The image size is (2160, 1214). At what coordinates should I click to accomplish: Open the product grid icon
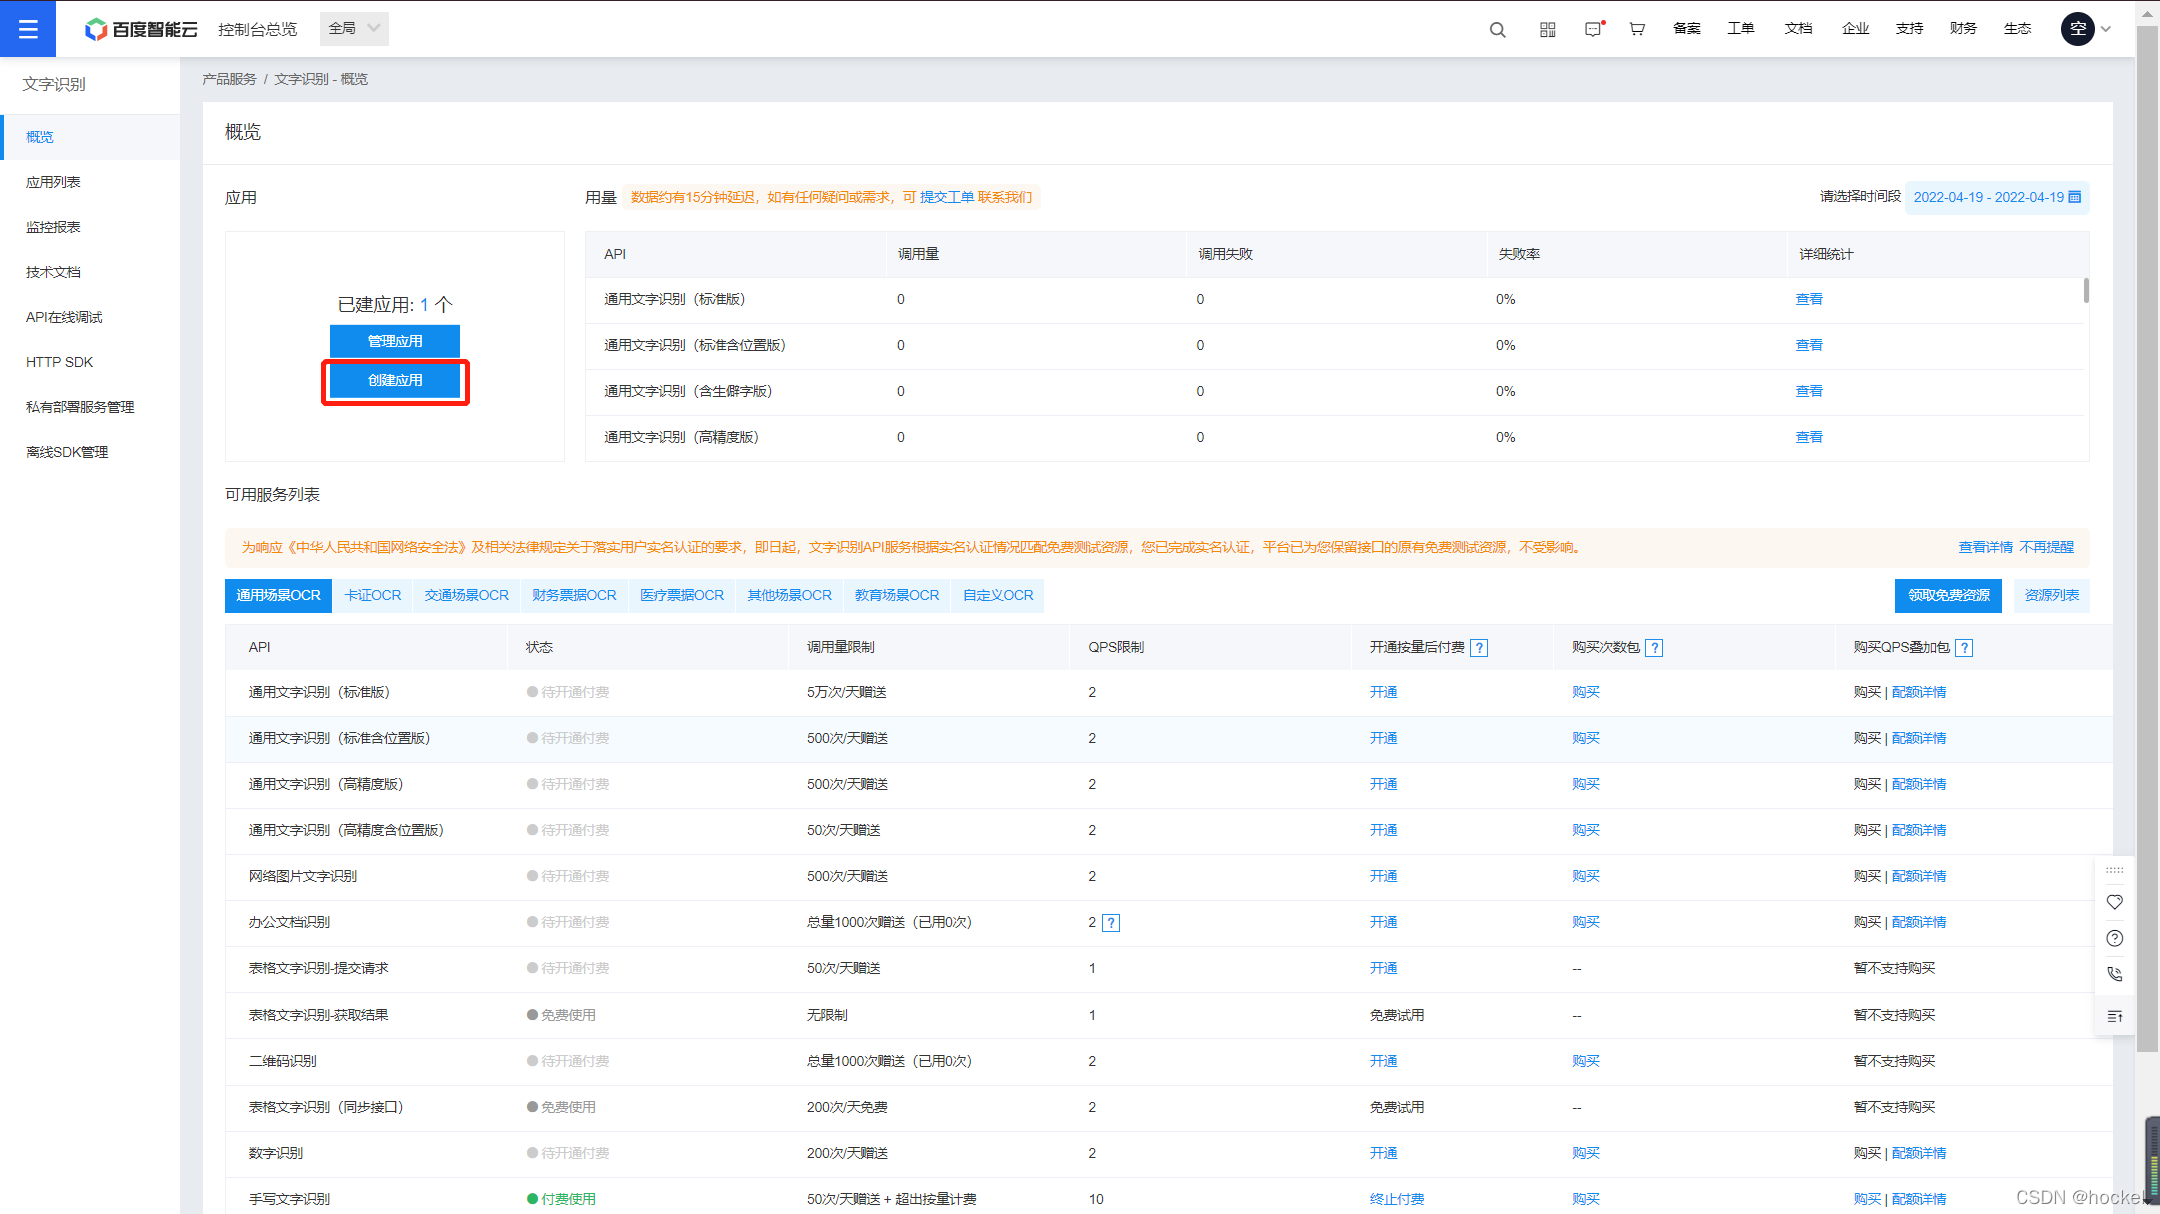1548,29
